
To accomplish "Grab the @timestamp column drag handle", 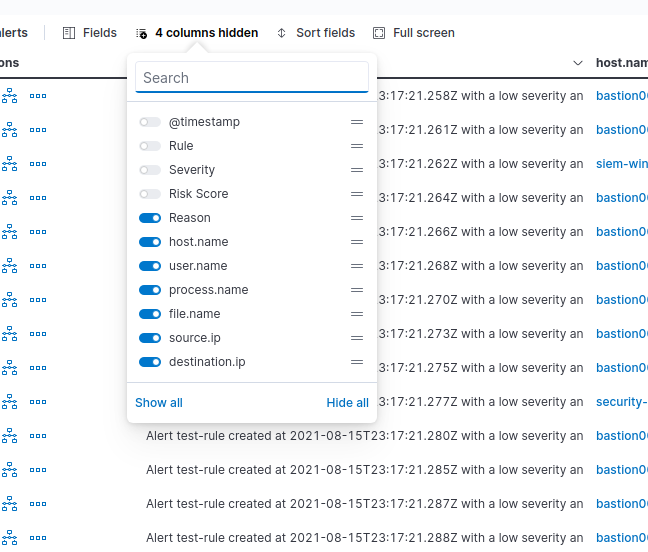I will coord(357,122).
